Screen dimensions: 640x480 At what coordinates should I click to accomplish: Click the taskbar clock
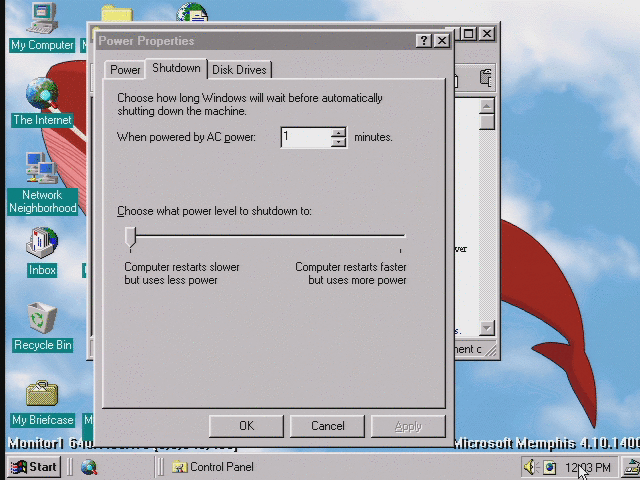[588, 467]
